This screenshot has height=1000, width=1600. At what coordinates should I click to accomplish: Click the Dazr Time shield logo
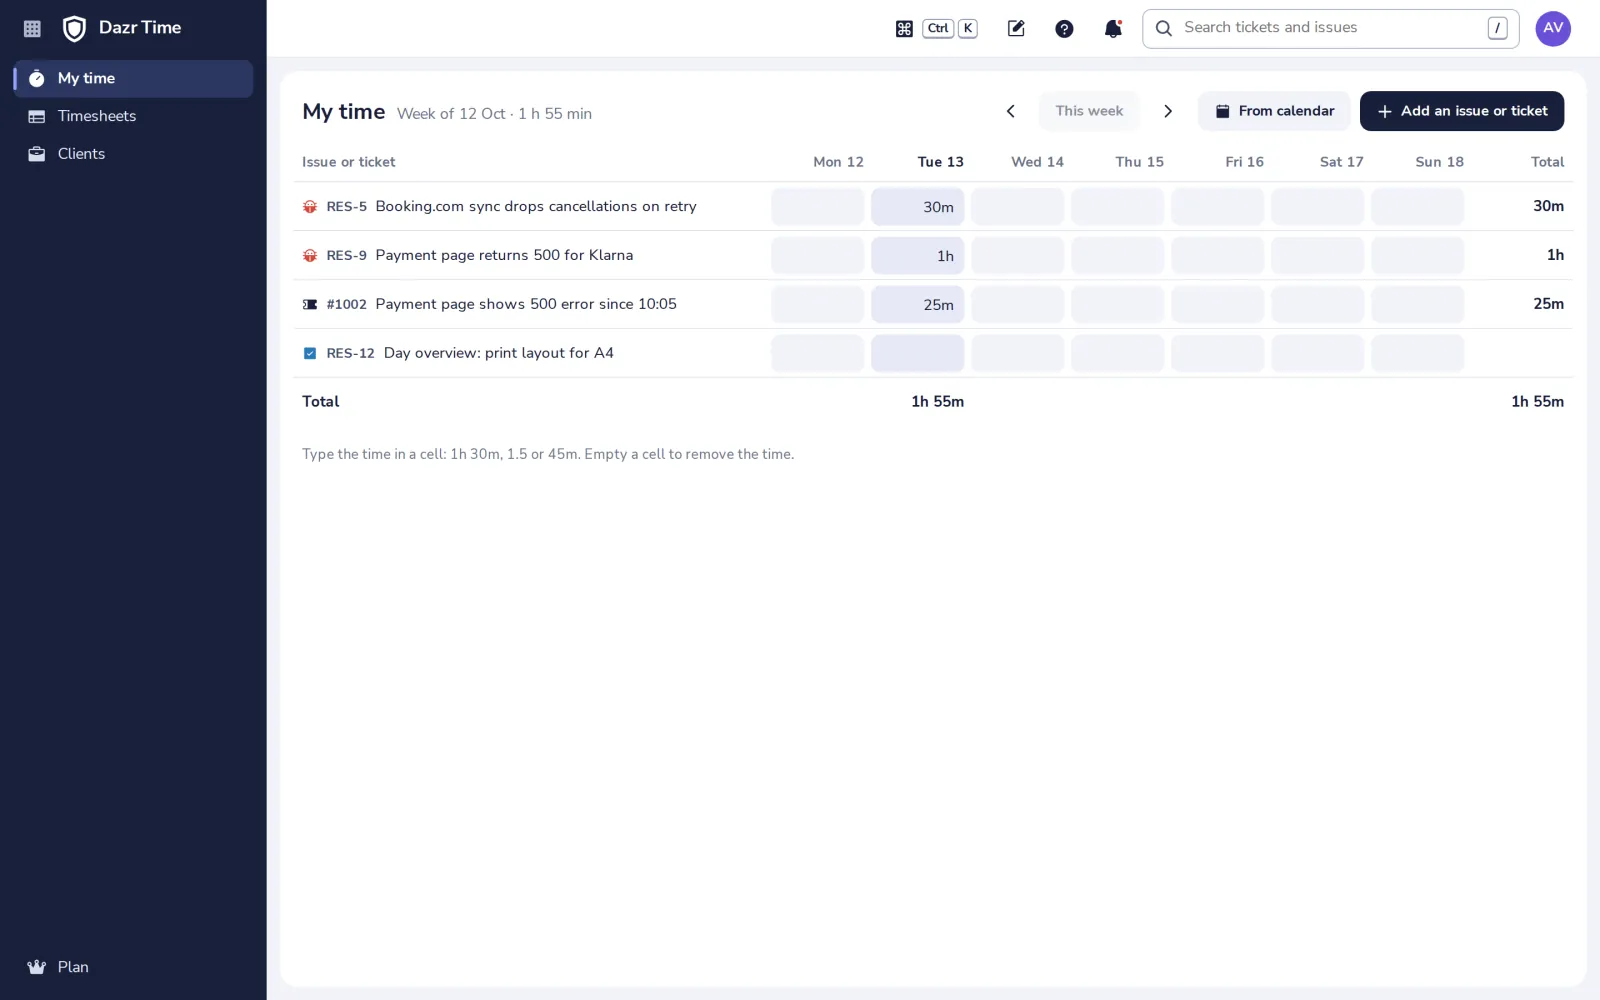pyautogui.click(x=74, y=29)
